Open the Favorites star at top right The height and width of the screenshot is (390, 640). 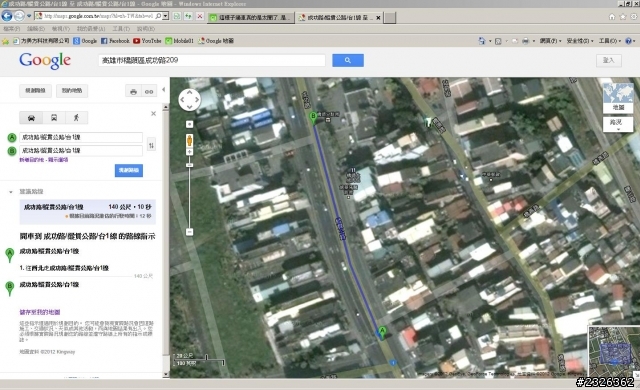tap(623, 17)
